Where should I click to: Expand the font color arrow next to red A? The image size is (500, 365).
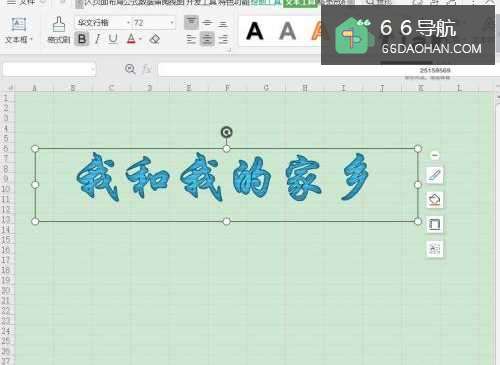point(140,40)
